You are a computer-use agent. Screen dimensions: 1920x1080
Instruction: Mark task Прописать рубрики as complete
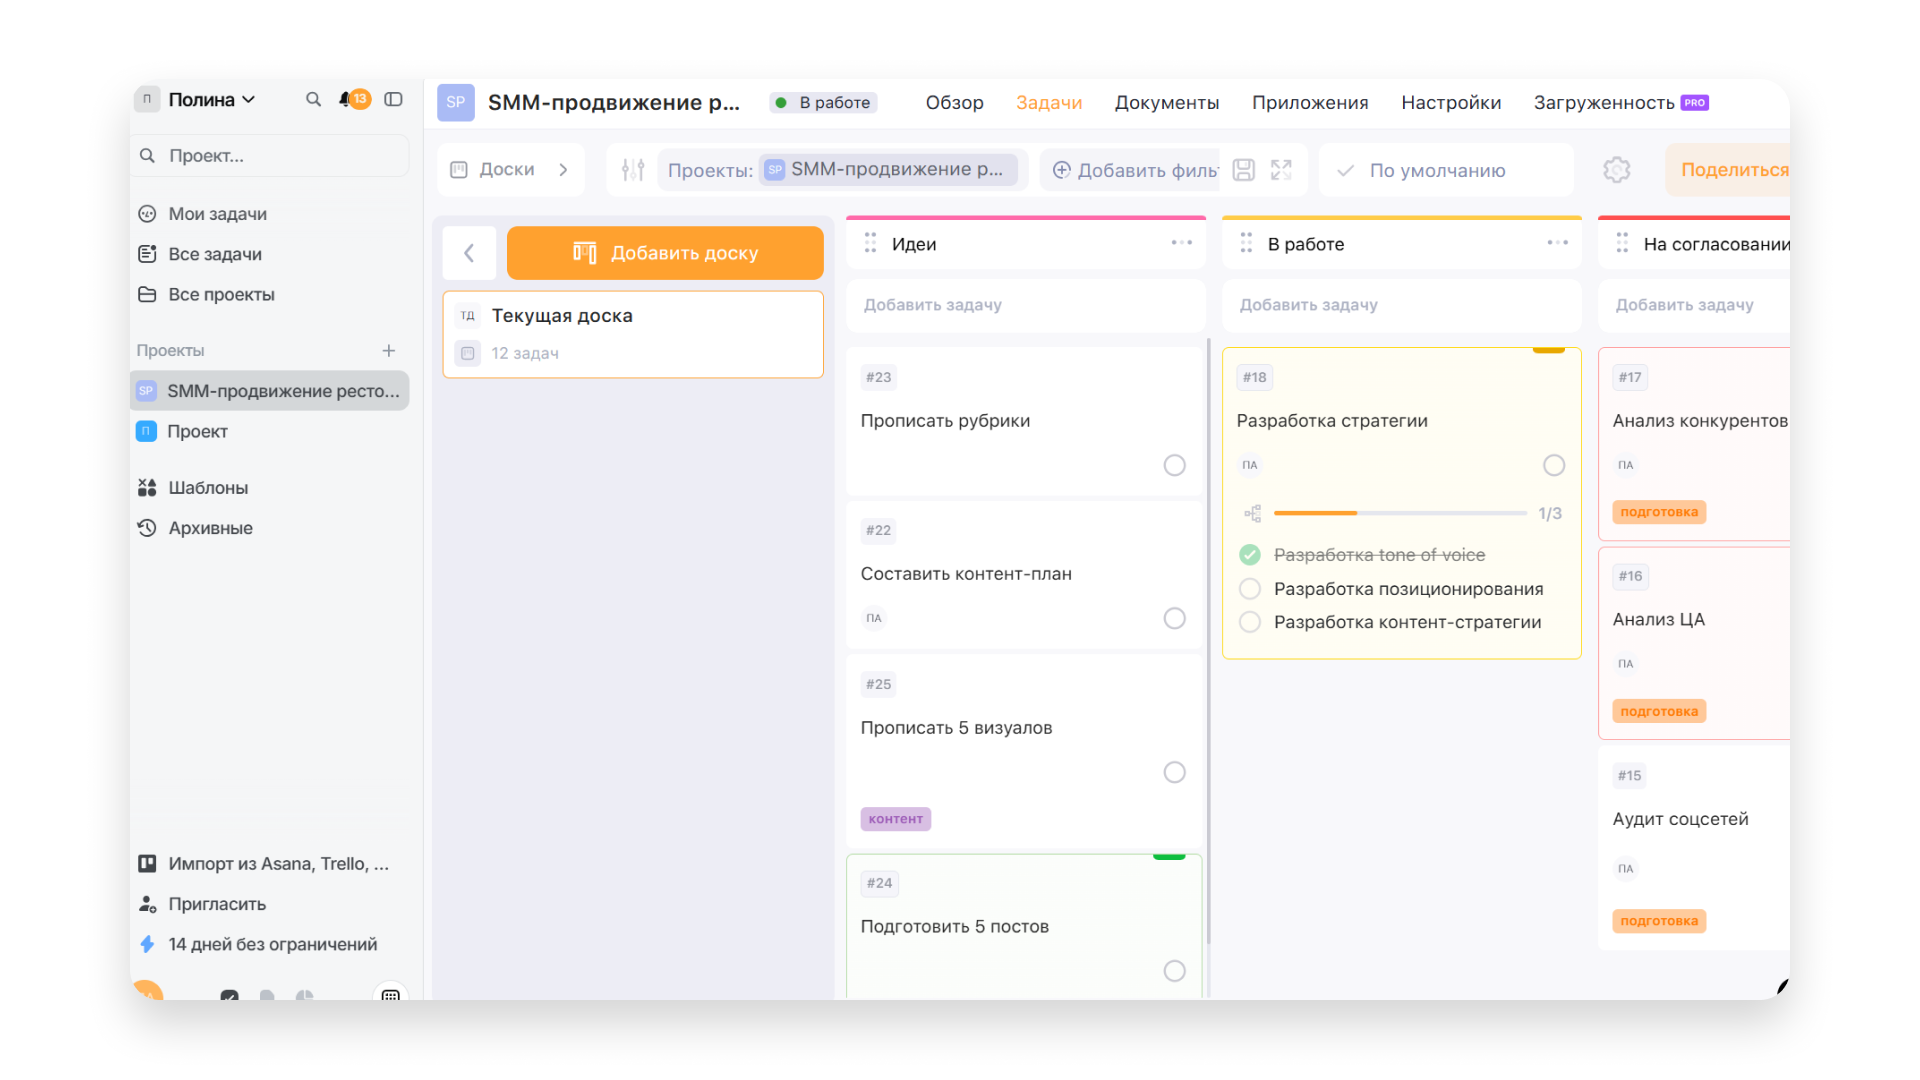click(1174, 466)
